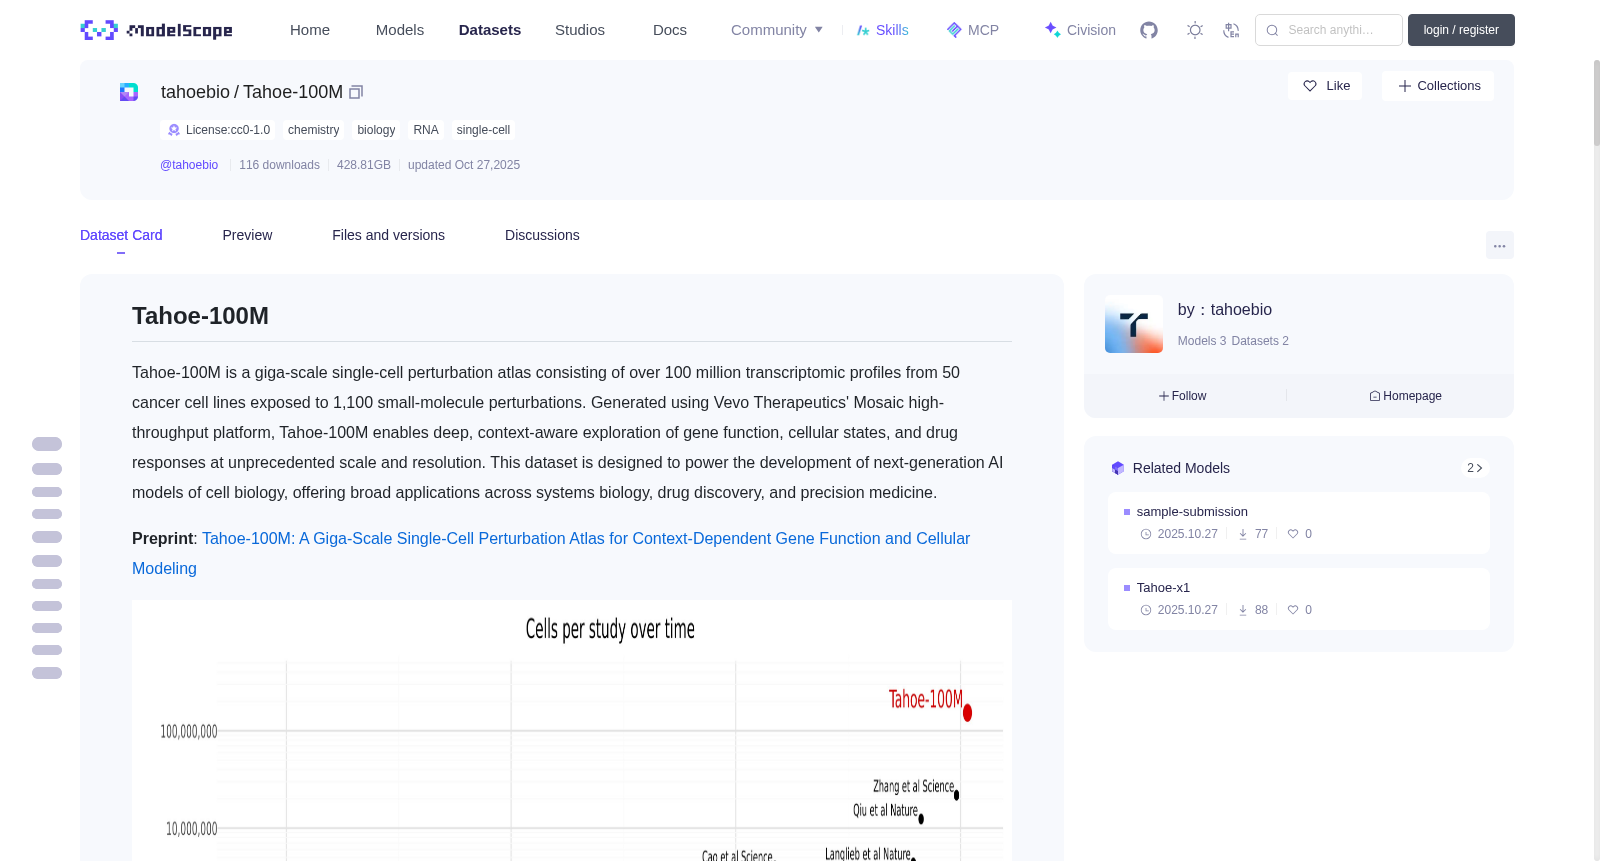Screen dimensions: 1600x861
Task: Go to the Home menu item
Action: pos(310,30)
